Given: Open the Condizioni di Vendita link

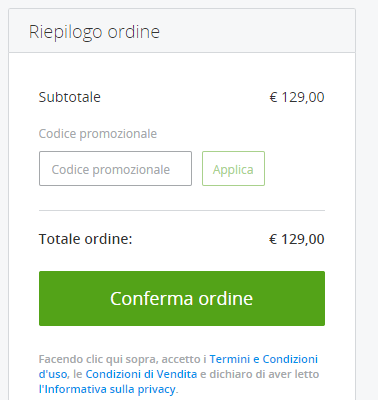Looking at the screenshot, I should (141, 374).
